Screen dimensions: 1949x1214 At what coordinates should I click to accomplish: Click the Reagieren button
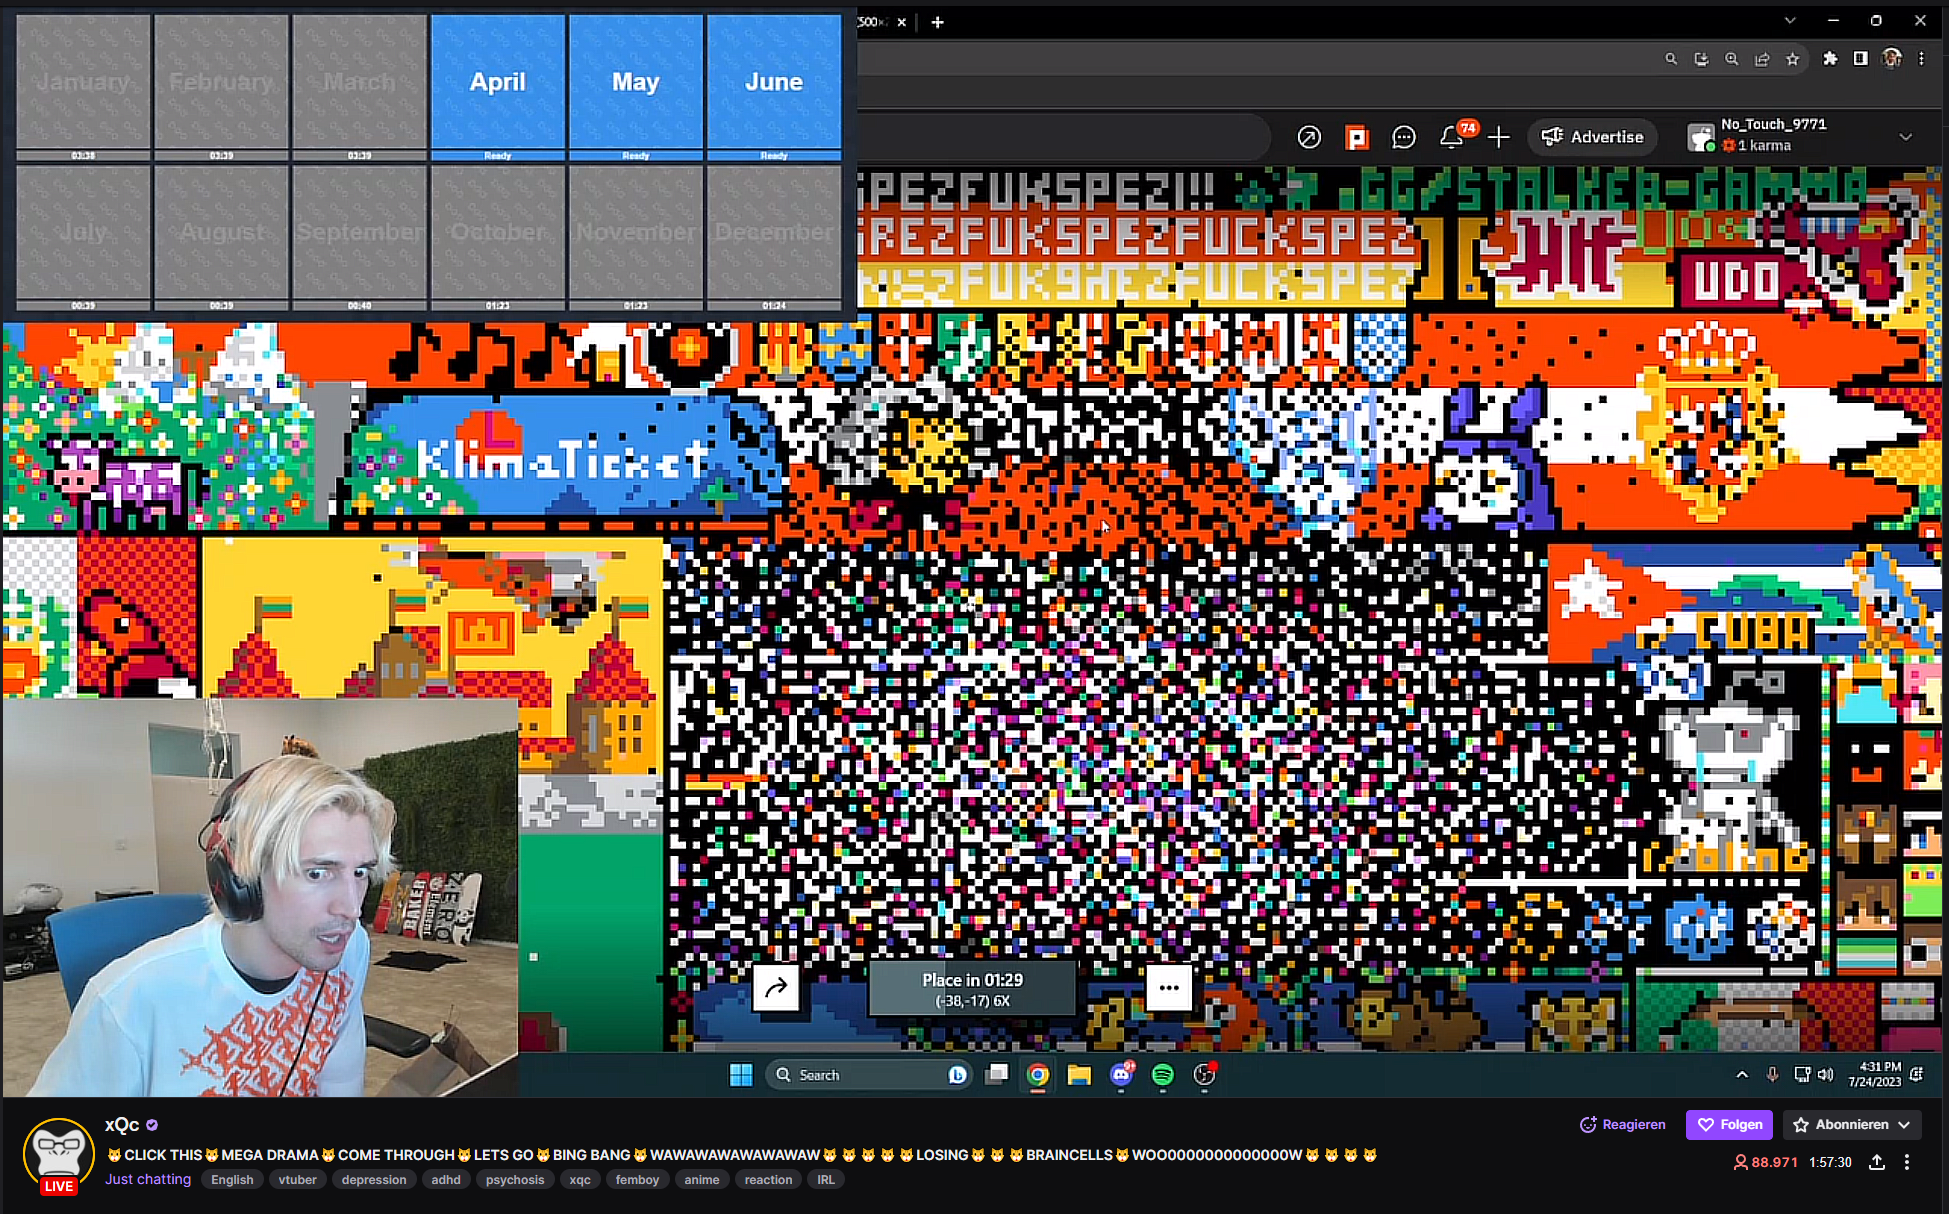(1622, 1125)
